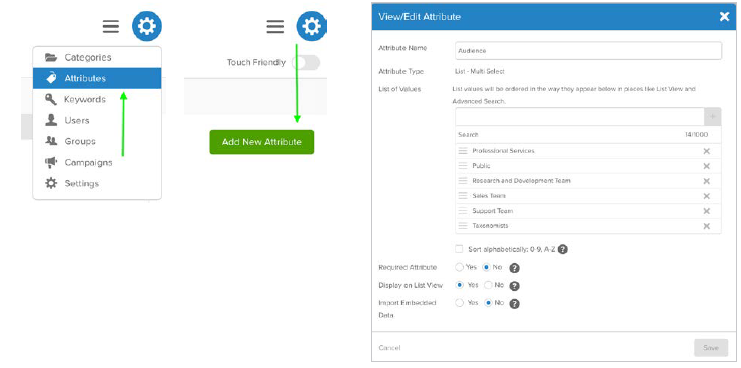Set Import Embedded Data to Yes
This screenshot has width=741, height=368.
[x=459, y=303]
